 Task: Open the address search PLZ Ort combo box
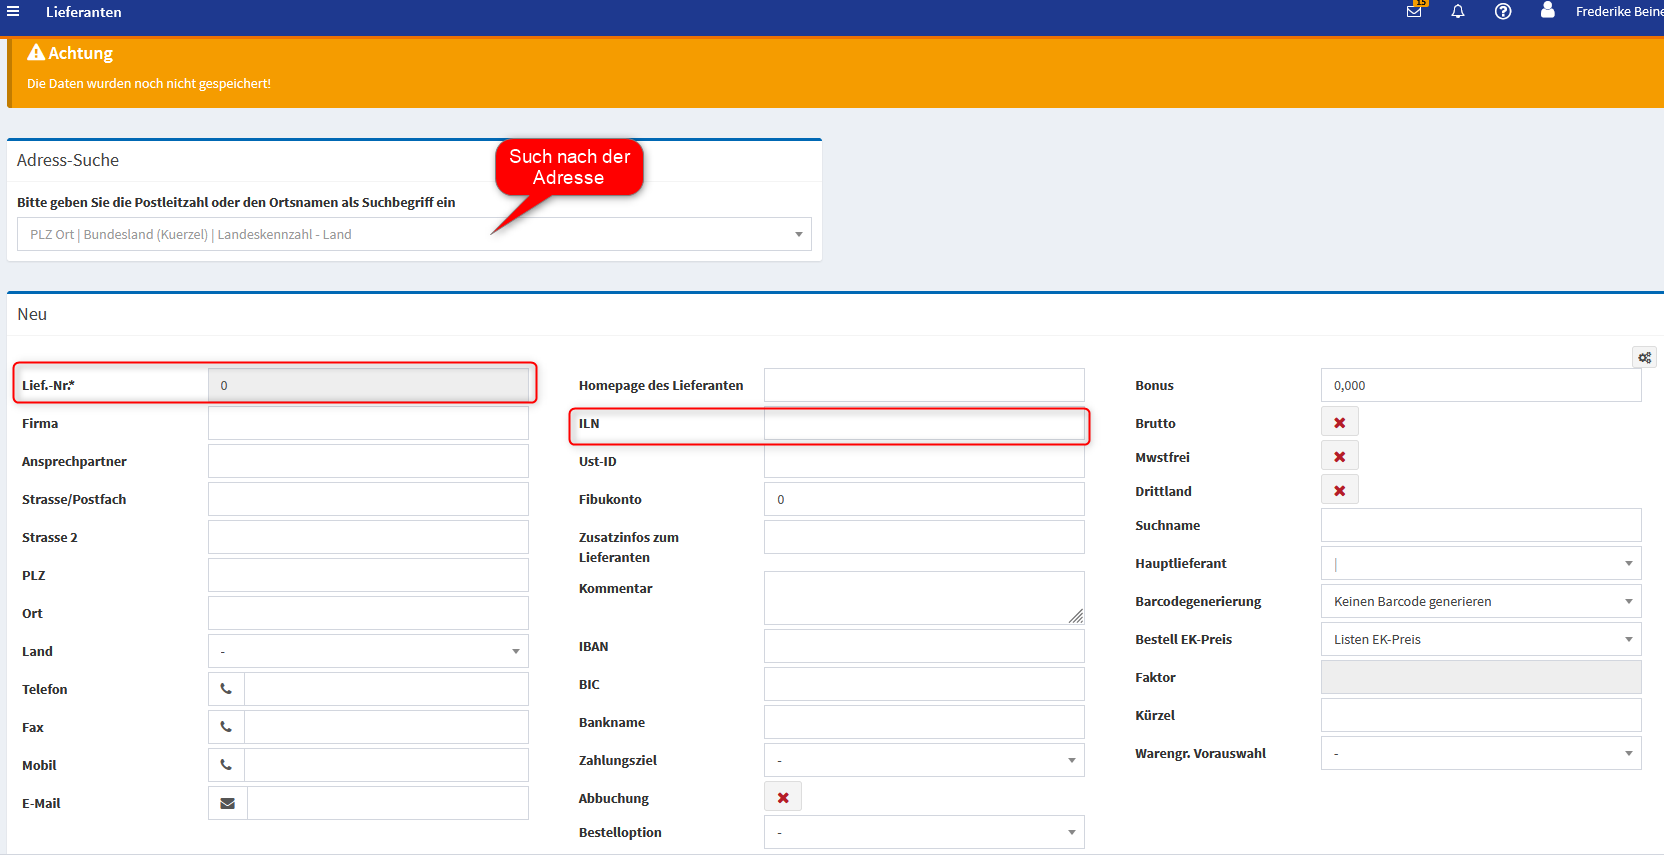pyautogui.click(x=414, y=234)
